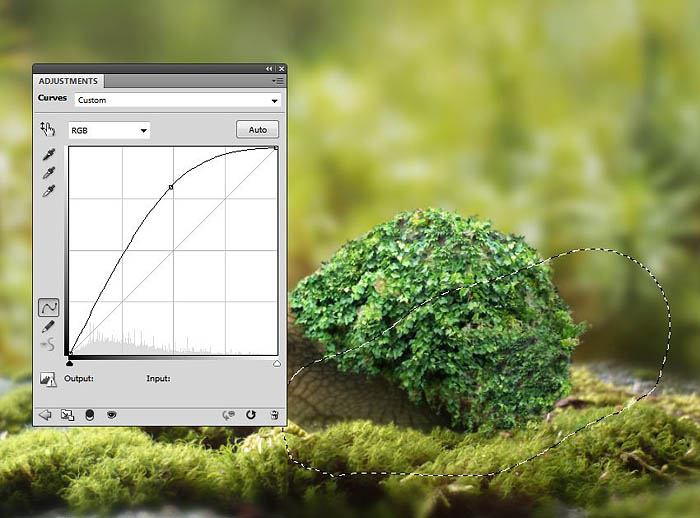Open the Curves preset dropdown showing Custom

[178, 100]
